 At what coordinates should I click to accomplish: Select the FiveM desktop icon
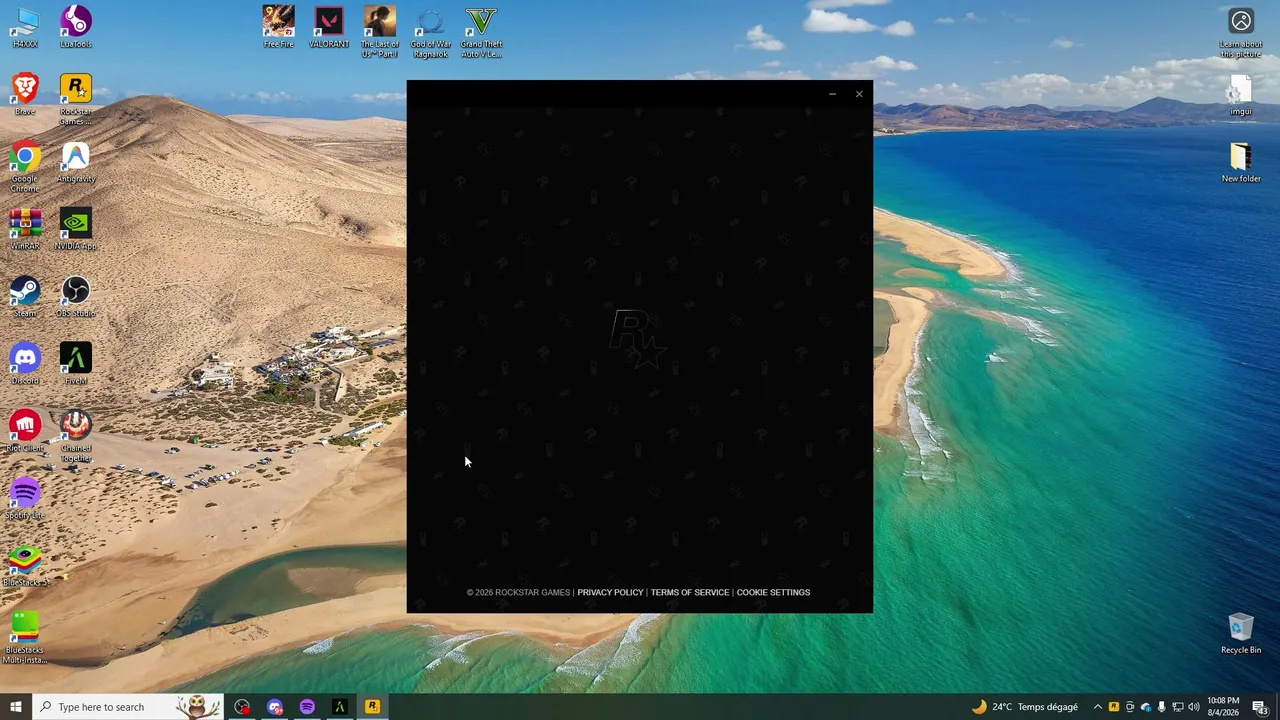point(76,363)
